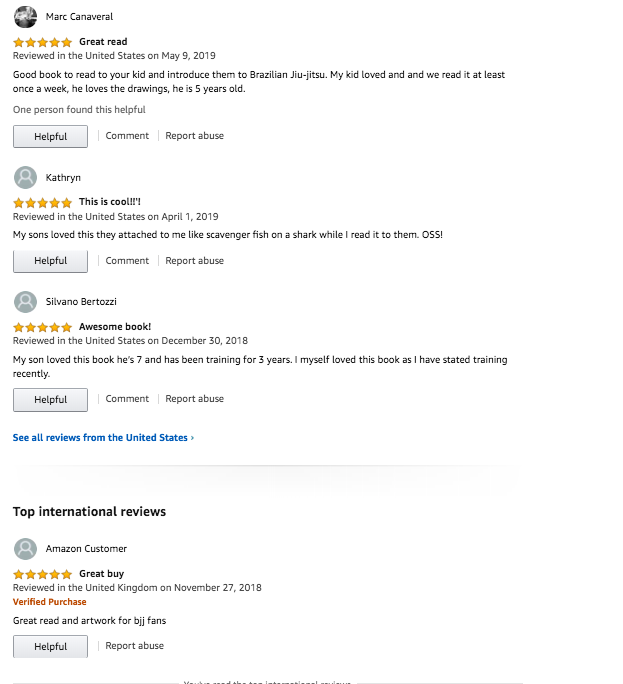The image size is (623, 684).
Task: Open Marc Canaveral's profile name link
Action: (x=79, y=17)
